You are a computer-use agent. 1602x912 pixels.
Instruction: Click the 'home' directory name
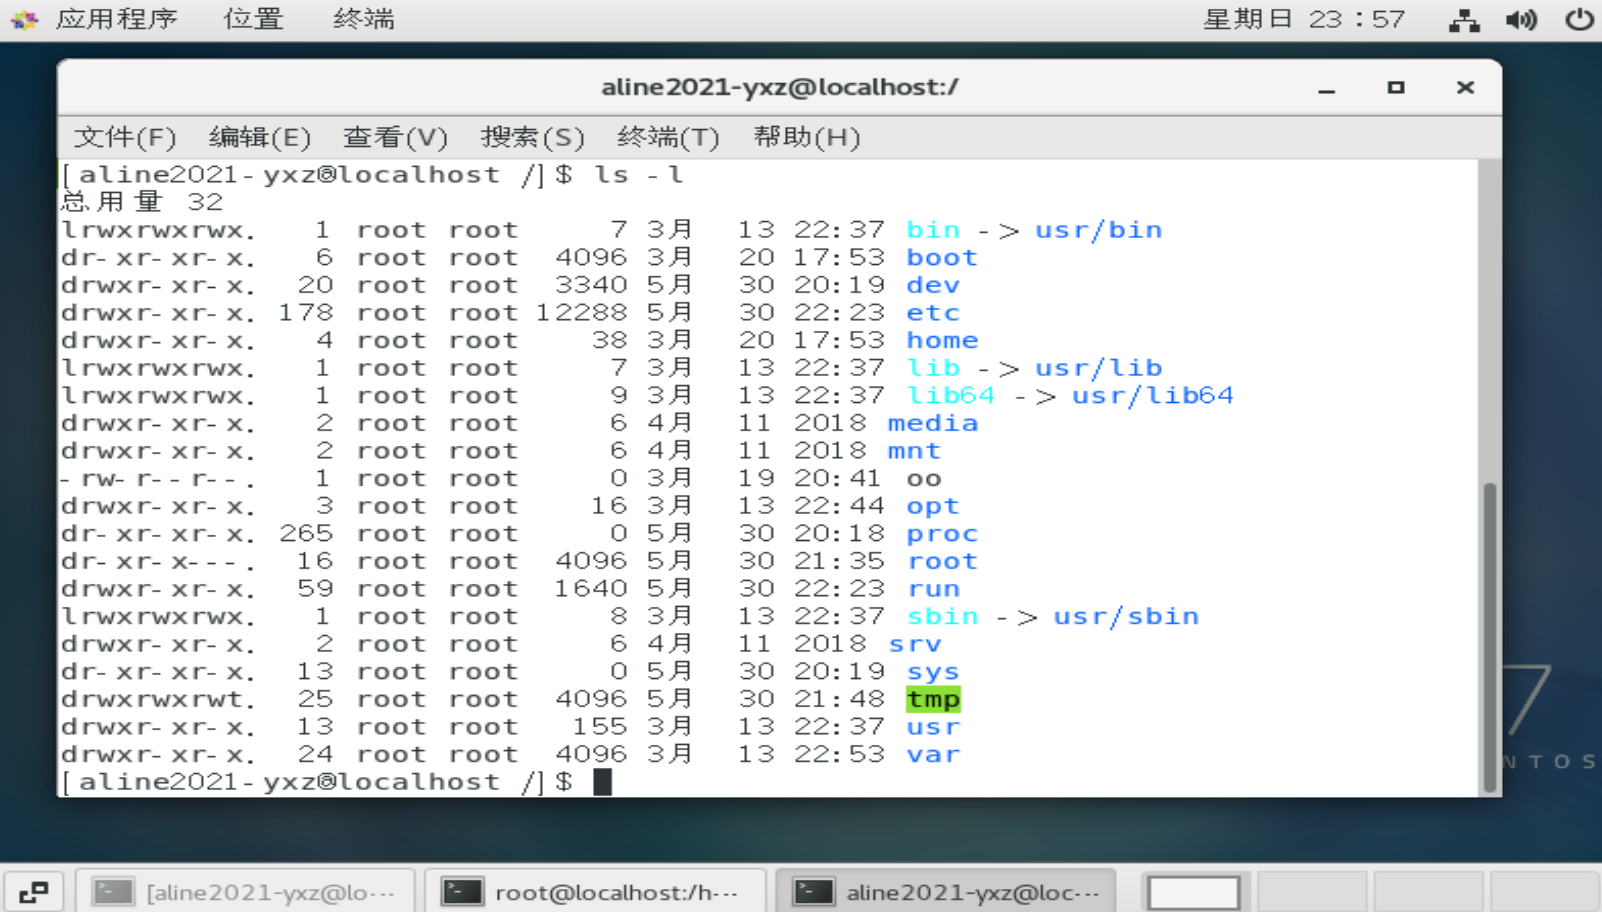[x=942, y=341]
